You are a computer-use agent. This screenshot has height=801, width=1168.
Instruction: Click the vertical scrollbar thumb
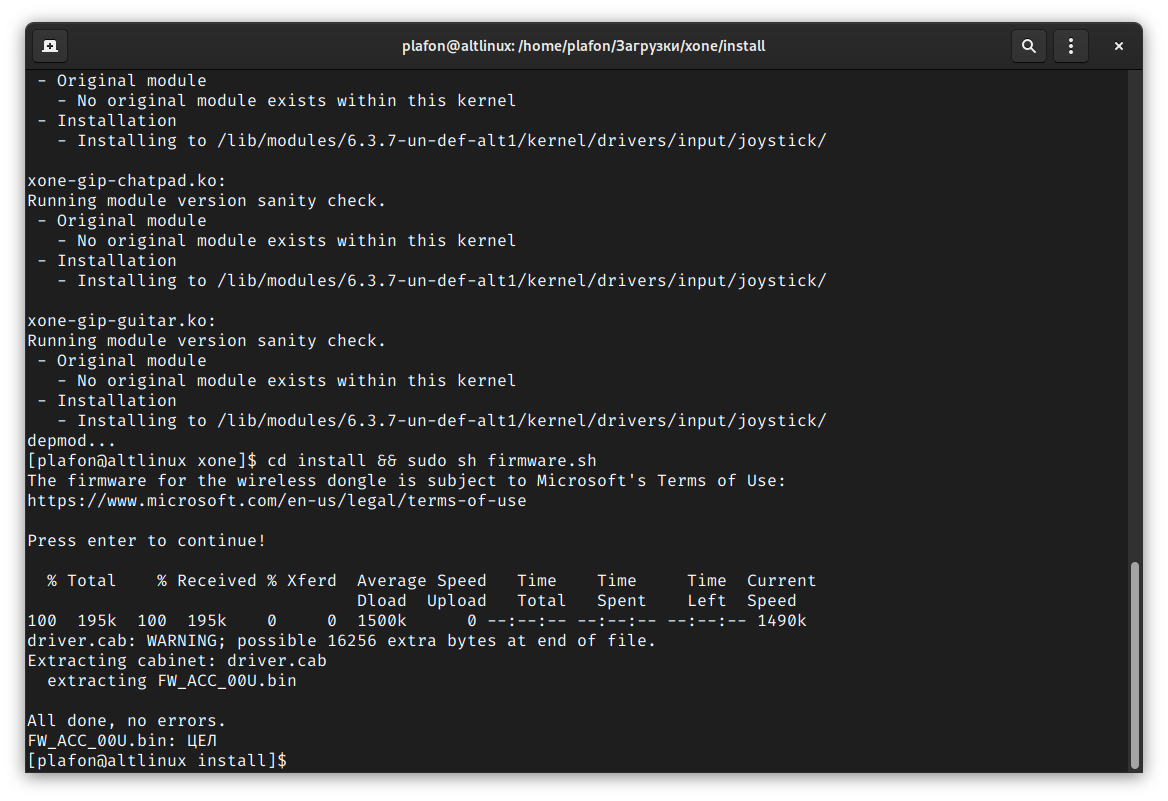coord(1135,665)
